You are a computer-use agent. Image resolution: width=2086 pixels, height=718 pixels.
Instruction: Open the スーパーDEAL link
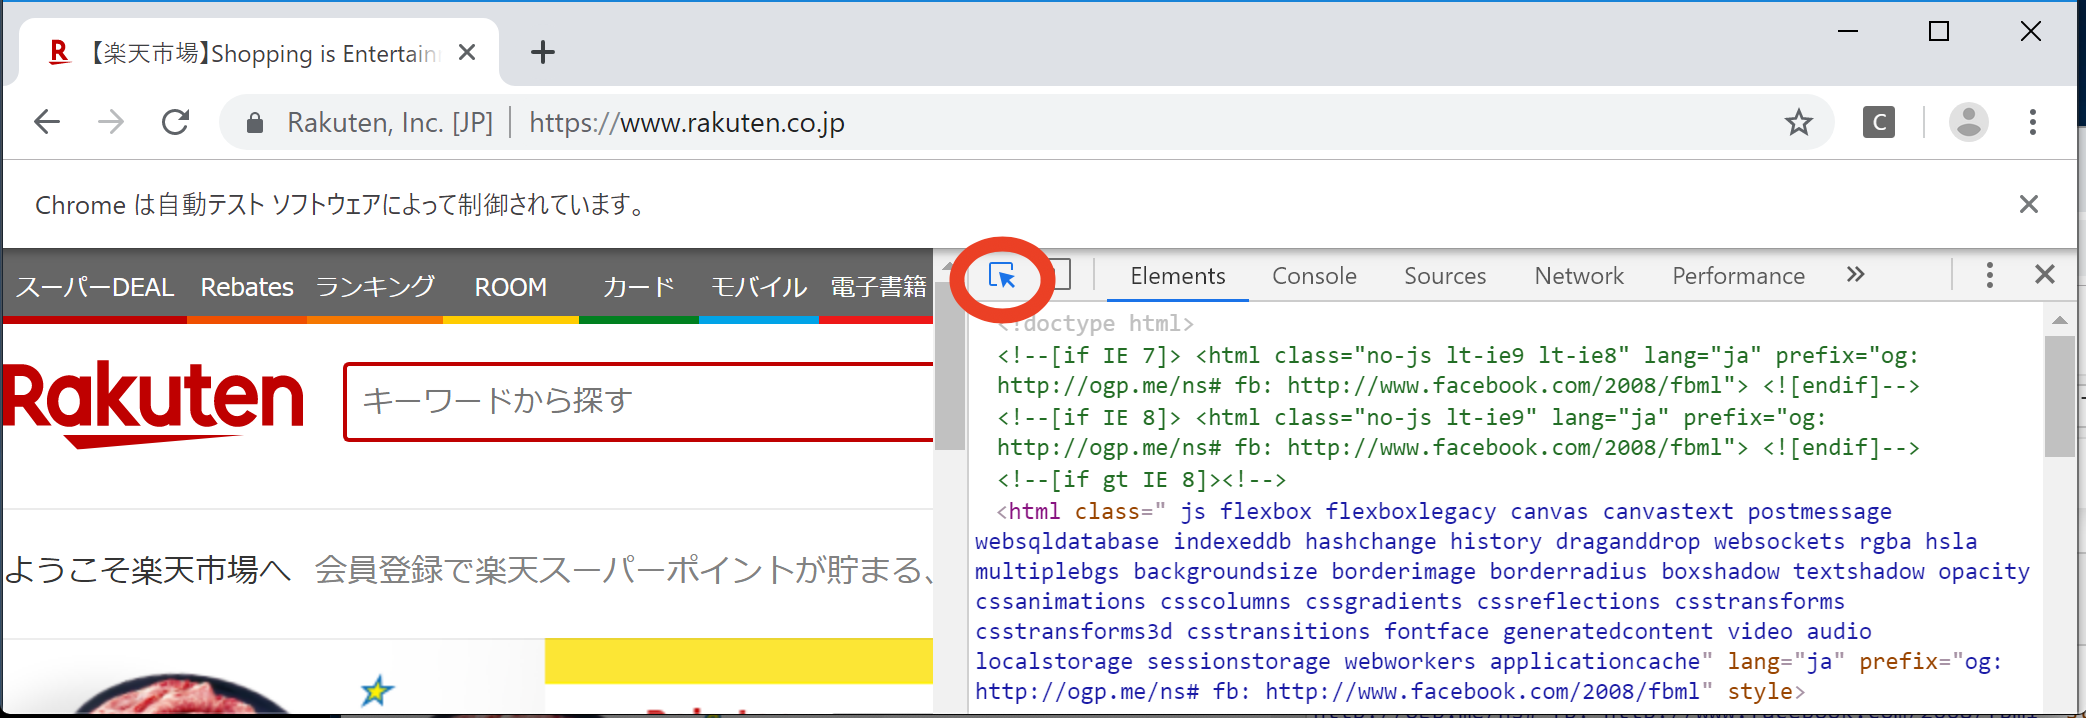95,288
